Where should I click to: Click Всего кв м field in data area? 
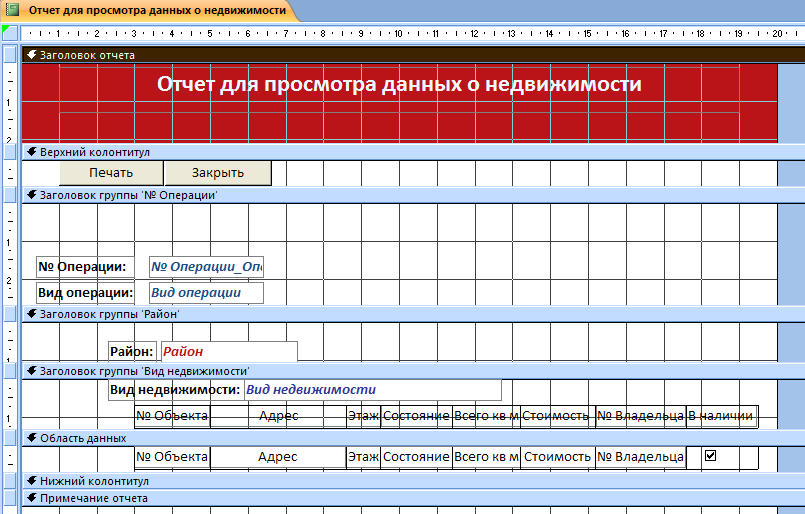[486, 457]
